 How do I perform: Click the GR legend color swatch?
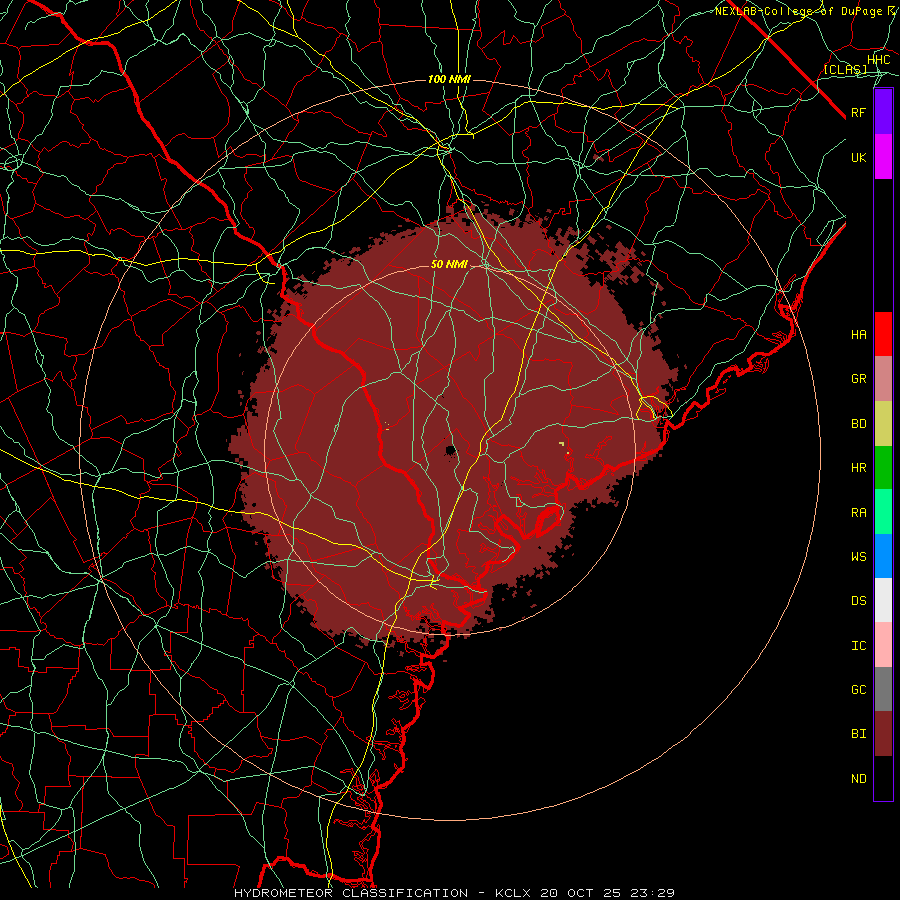[x=883, y=379]
